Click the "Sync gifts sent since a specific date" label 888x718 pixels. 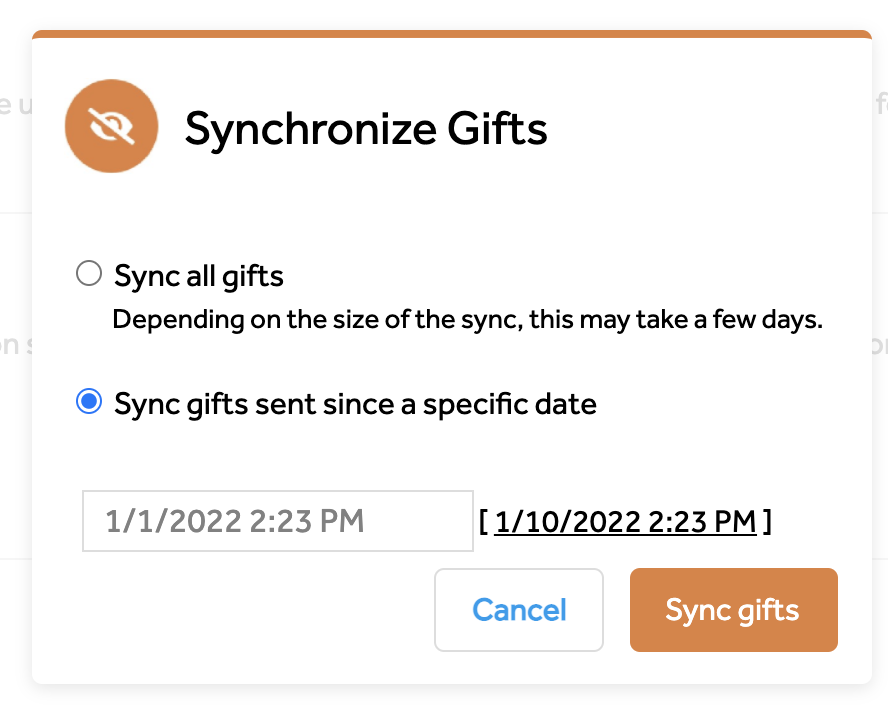coord(355,404)
